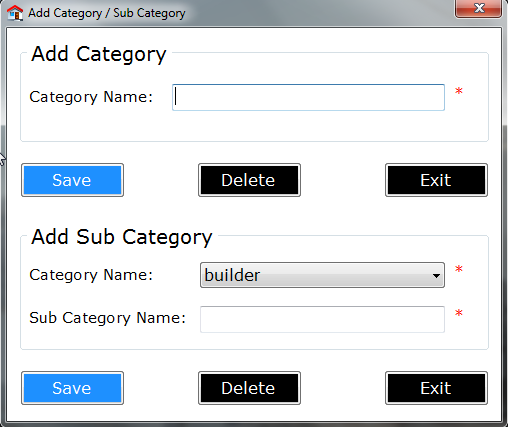508x427 pixels.
Task: Click Delete below the Add Category group
Action: pos(249,180)
